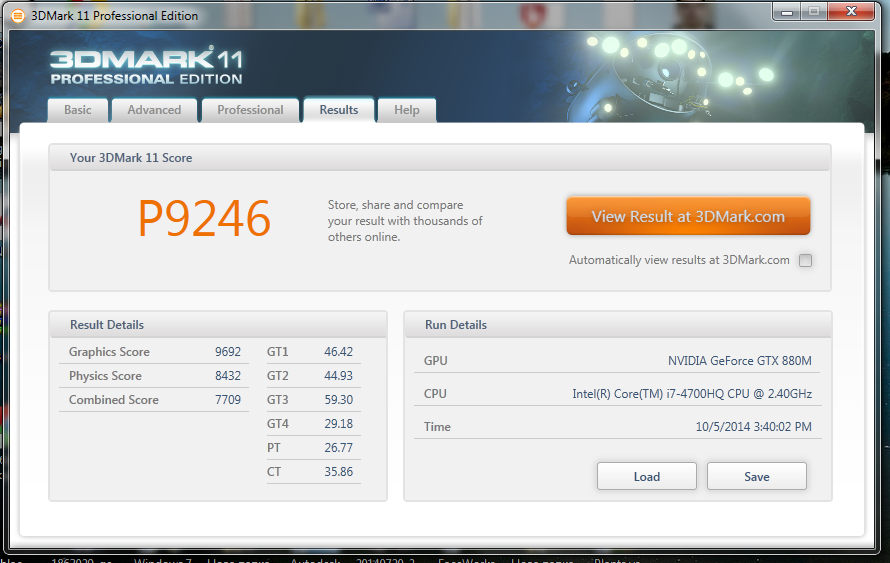Select the Combined Score value 7709

coord(228,400)
